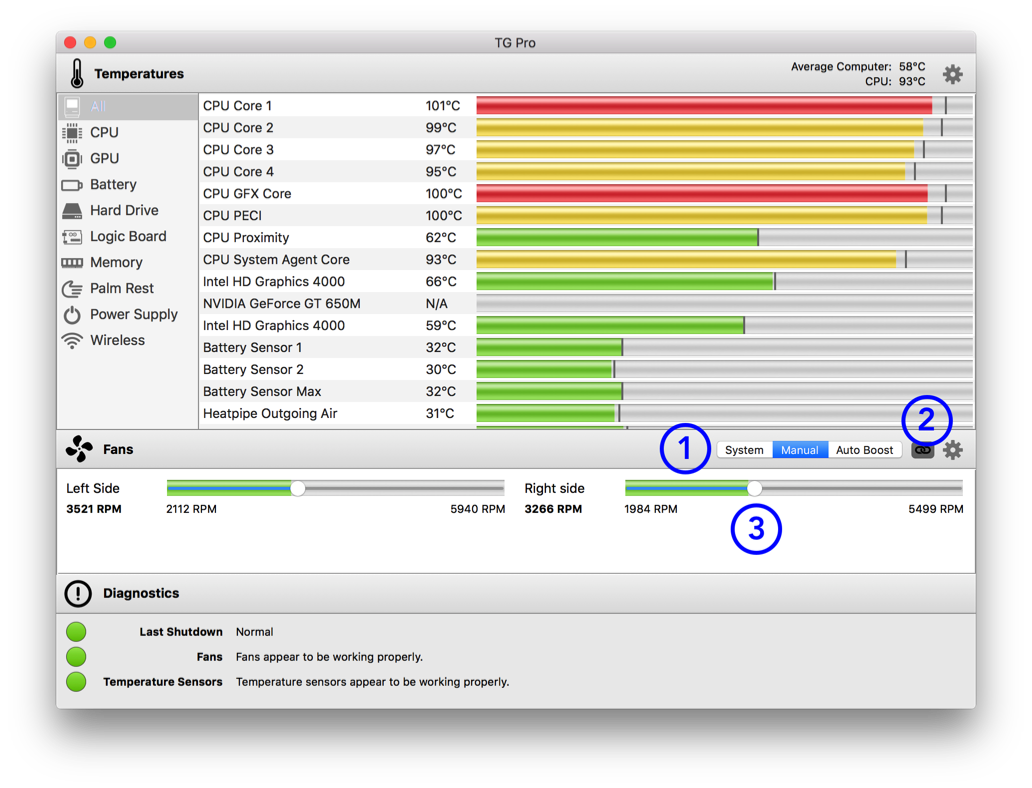The height and width of the screenshot is (788, 1032).
Task: Open Fans settings gear
Action: click(x=952, y=450)
